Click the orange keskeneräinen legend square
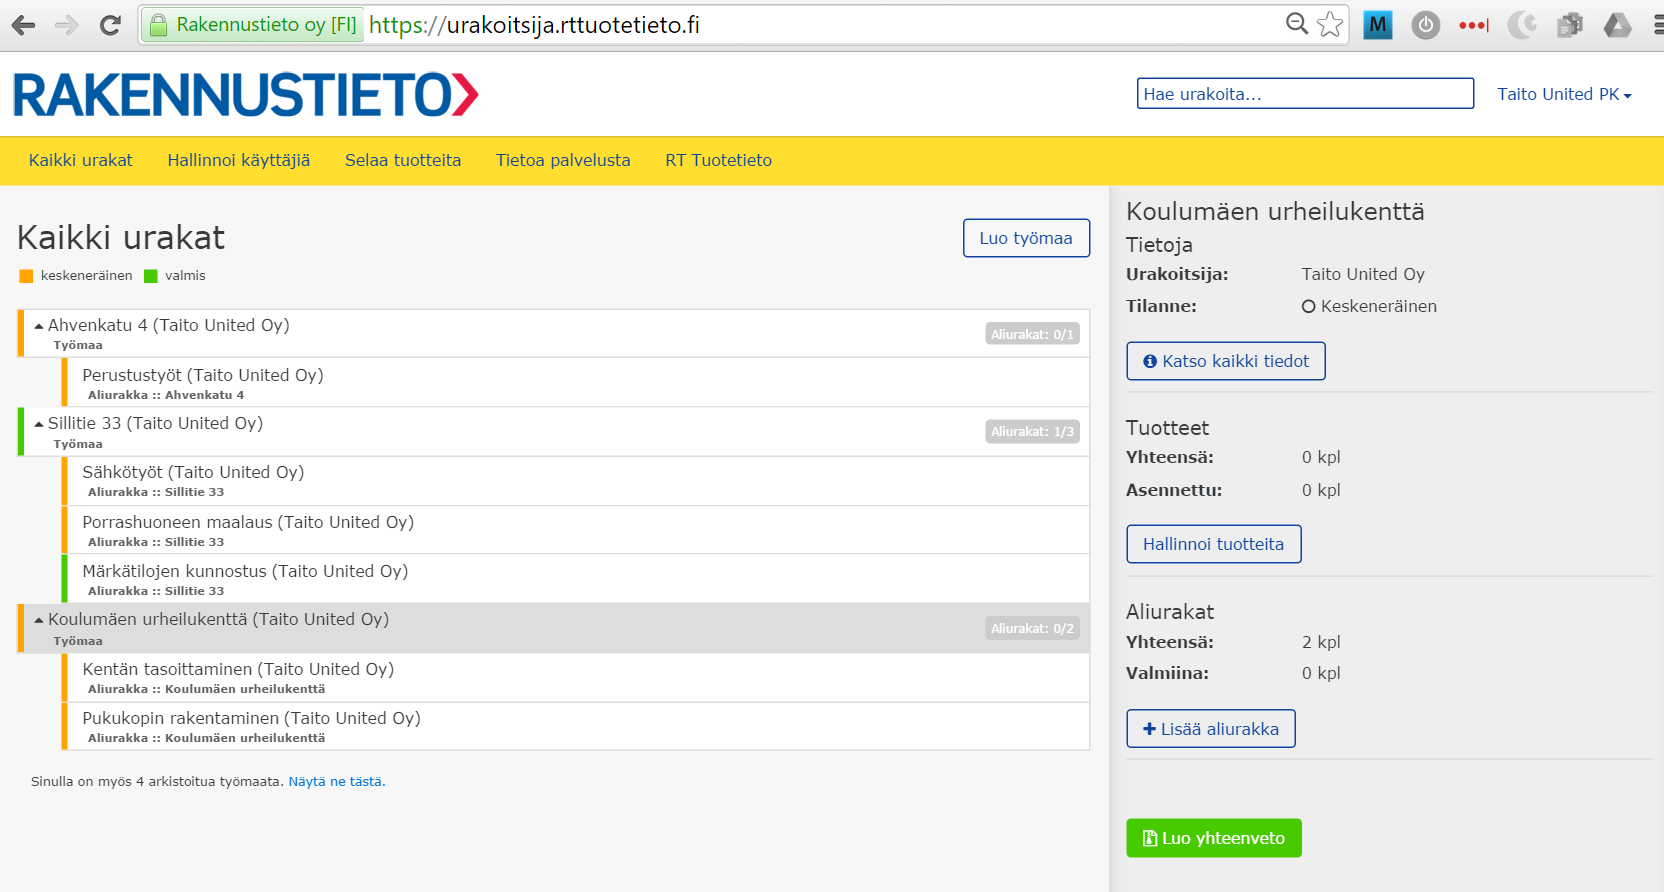The height and width of the screenshot is (892, 1664). point(26,276)
